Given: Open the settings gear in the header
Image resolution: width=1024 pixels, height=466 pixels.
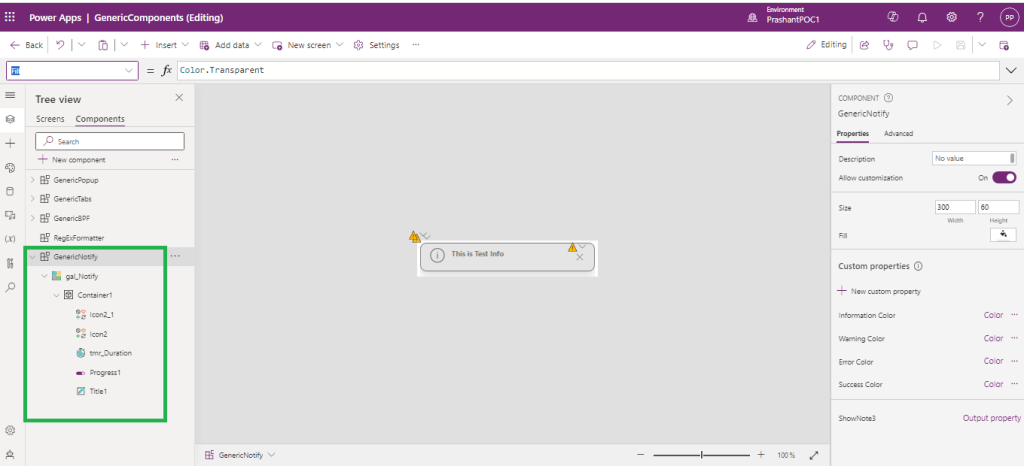Looking at the screenshot, I should click(x=951, y=17).
